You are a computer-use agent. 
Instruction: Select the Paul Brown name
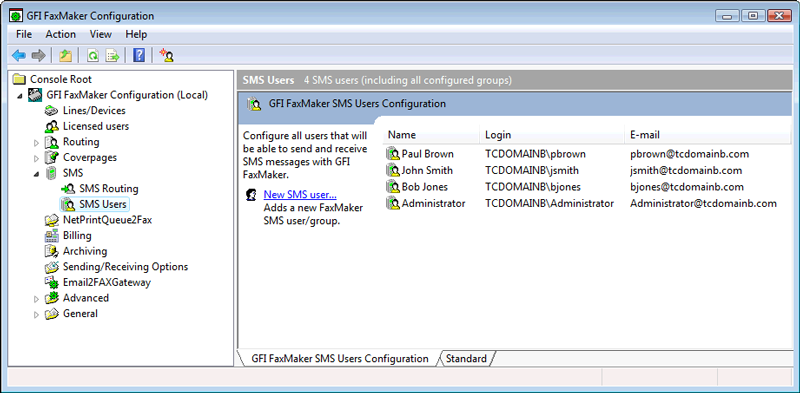tap(428, 154)
